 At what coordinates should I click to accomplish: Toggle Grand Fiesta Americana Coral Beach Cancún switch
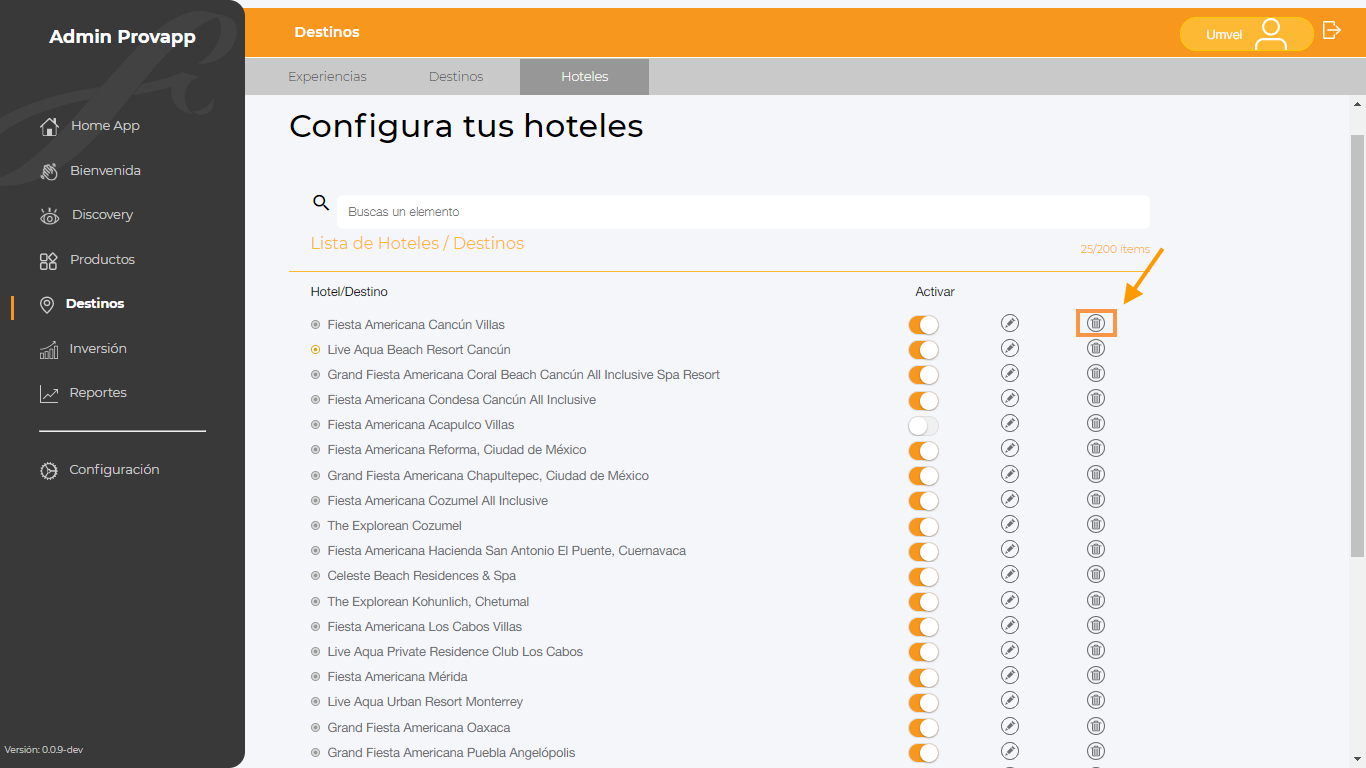point(923,375)
